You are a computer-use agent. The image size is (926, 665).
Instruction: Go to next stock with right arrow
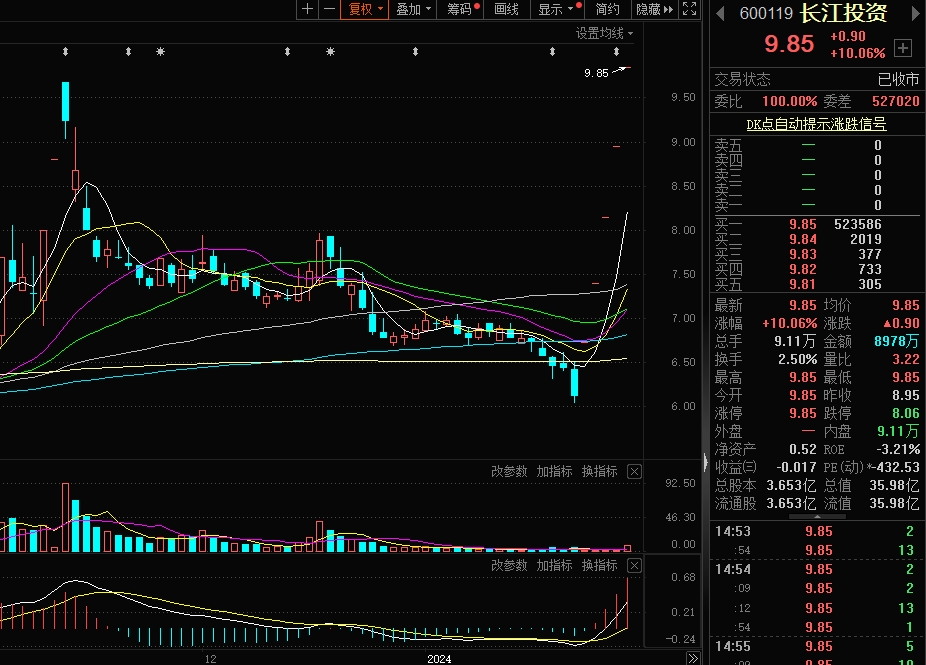(914, 13)
